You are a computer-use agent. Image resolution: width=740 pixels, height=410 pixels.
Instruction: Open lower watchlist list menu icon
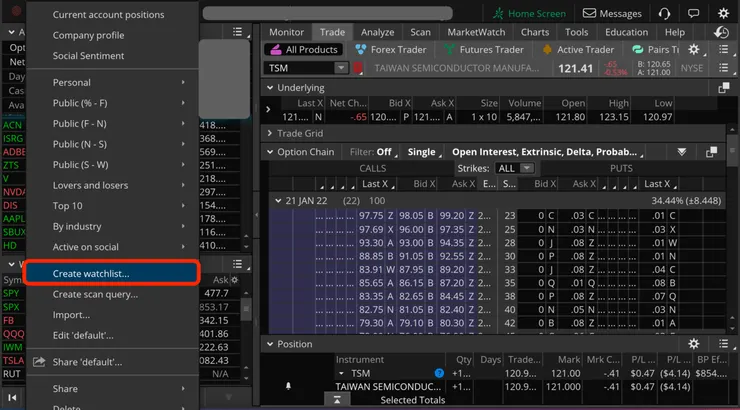point(237,264)
